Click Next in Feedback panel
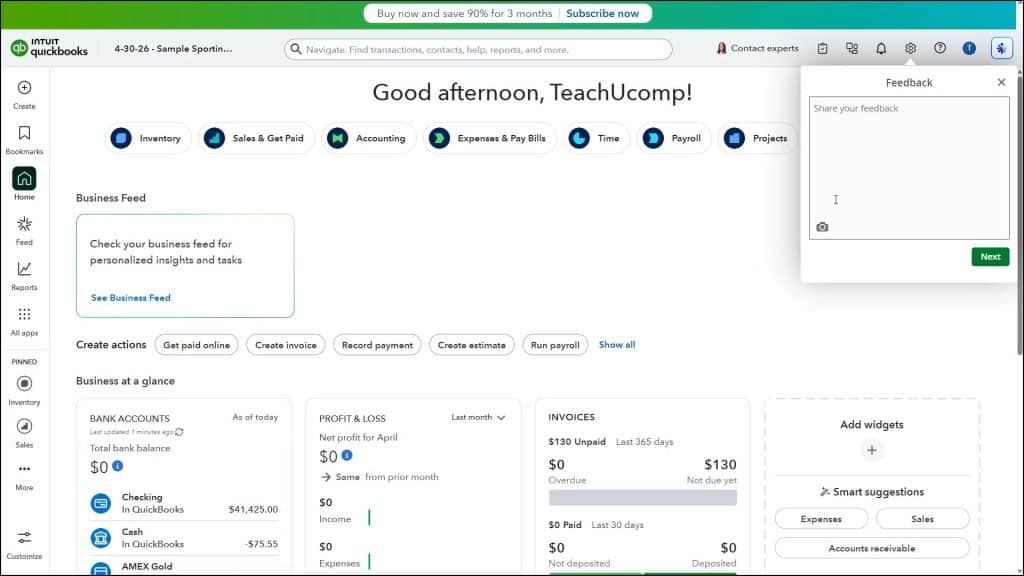This screenshot has height=576, width=1024. pos(990,257)
